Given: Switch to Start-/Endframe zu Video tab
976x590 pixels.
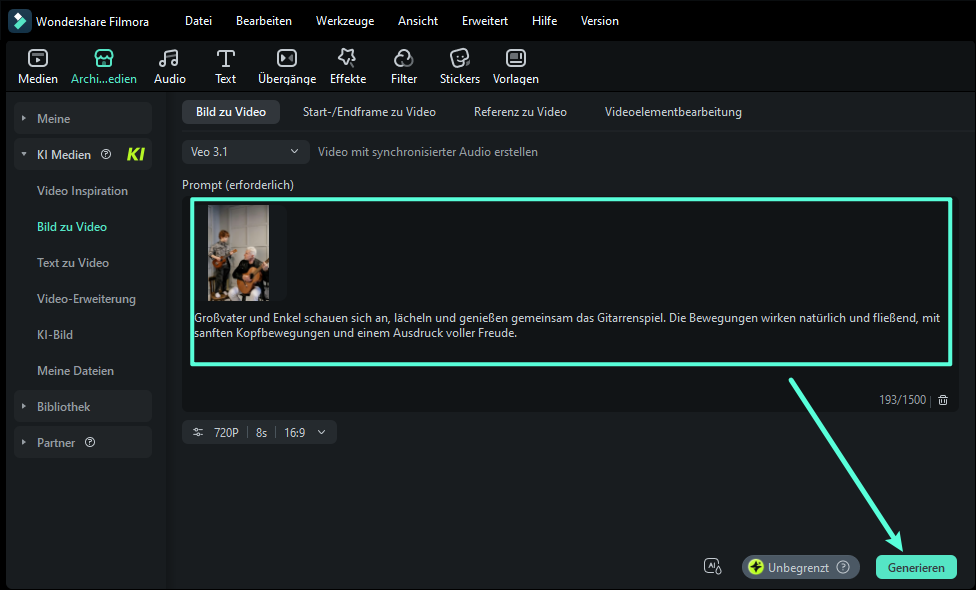Looking at the screenshot, I should [x=369, y=112].
